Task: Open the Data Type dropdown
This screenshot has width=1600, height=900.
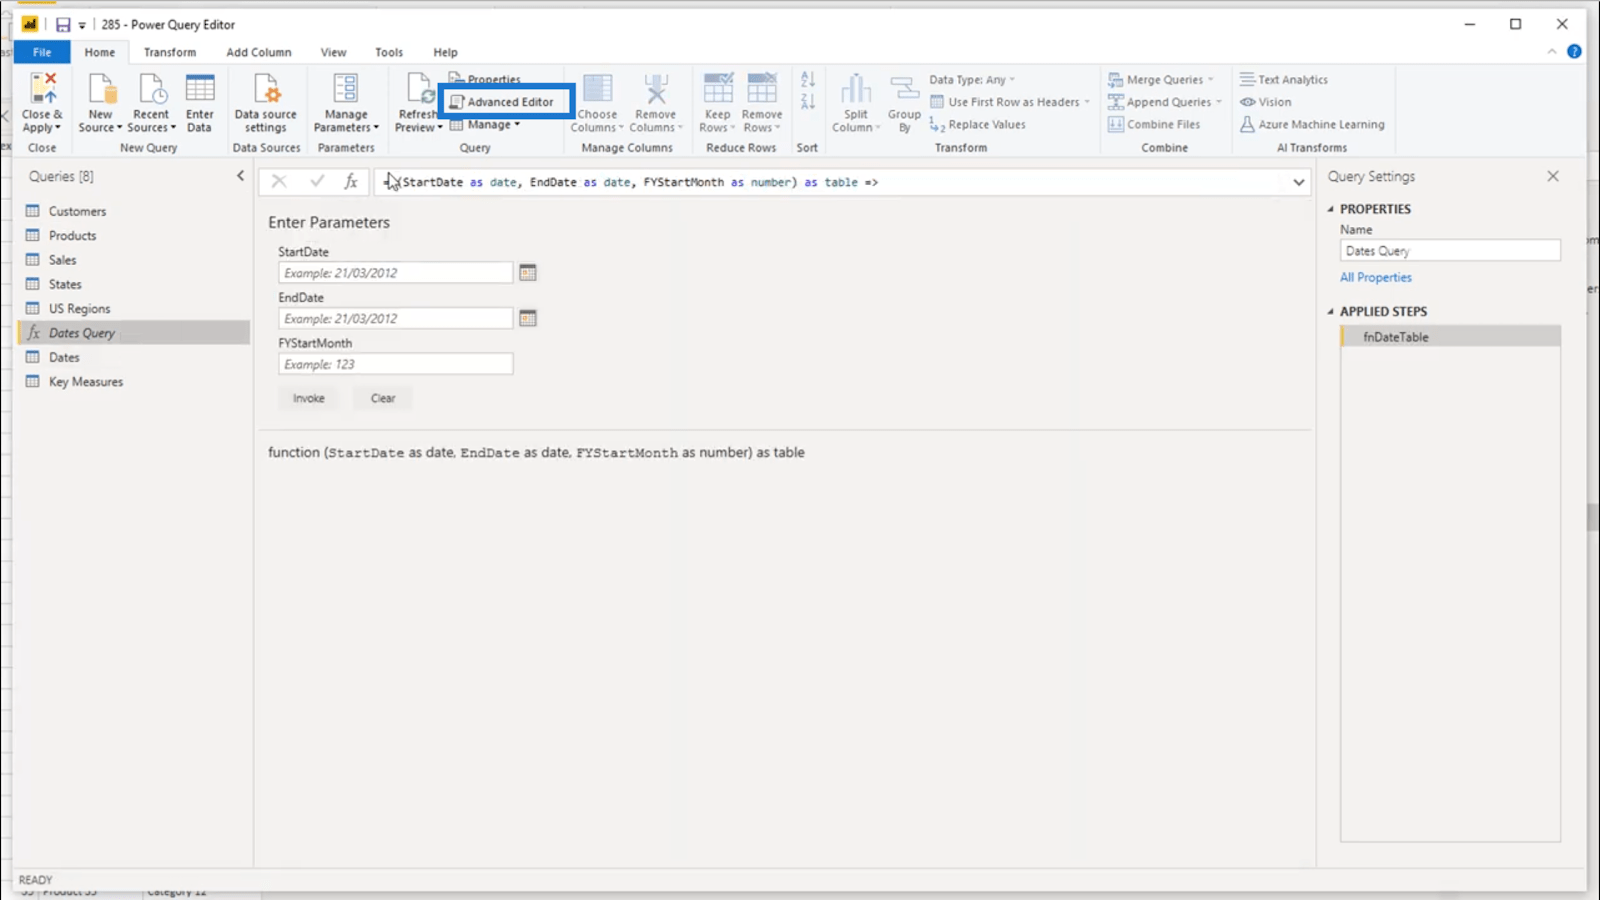Action: coord(972,80)
